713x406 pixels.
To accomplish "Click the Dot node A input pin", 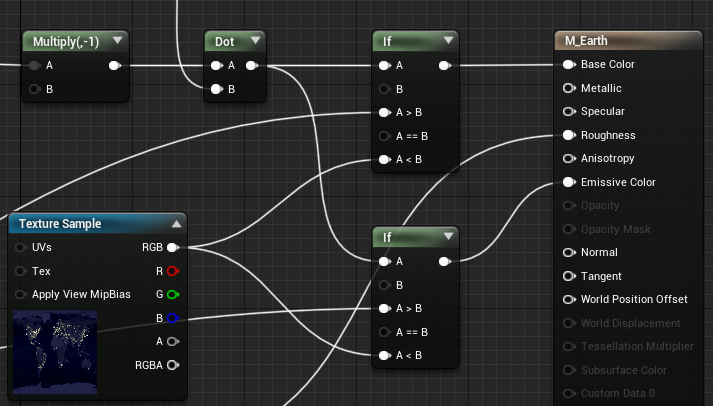I will [217, 65].
